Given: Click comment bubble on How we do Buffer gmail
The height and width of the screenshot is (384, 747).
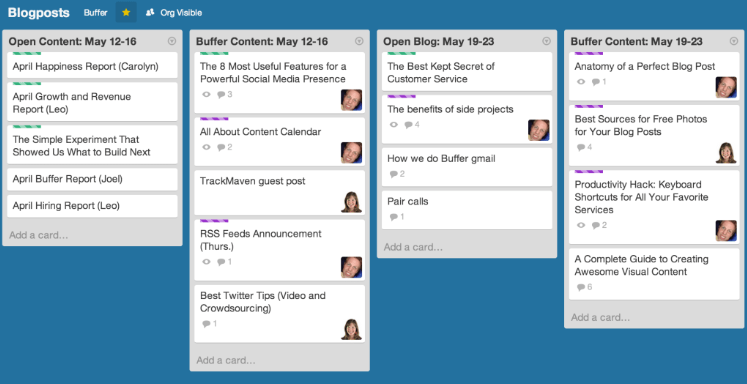Looking at the screenshot, I should click(394, 174).
